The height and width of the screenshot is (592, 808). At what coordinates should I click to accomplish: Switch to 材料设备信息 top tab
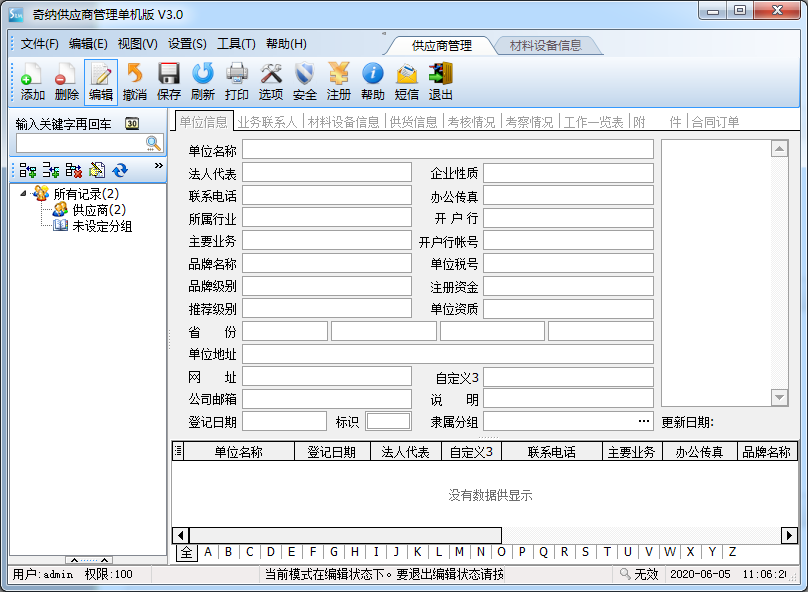[545, 46]
